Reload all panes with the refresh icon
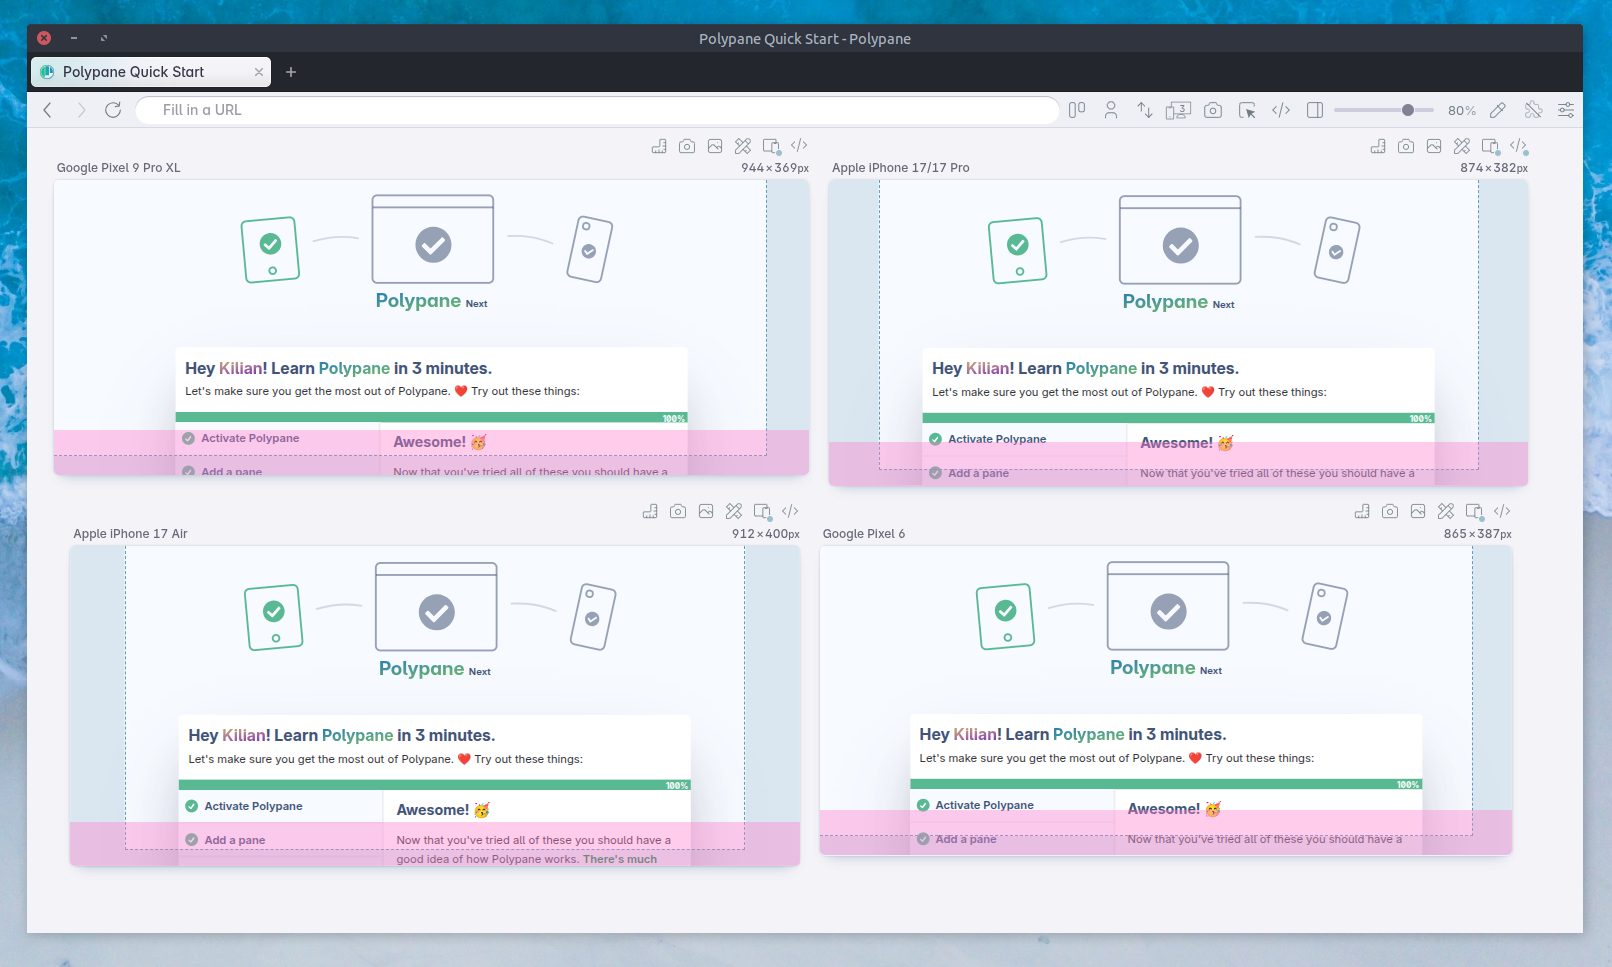1612x967 pixels. (x=113, y=110)
